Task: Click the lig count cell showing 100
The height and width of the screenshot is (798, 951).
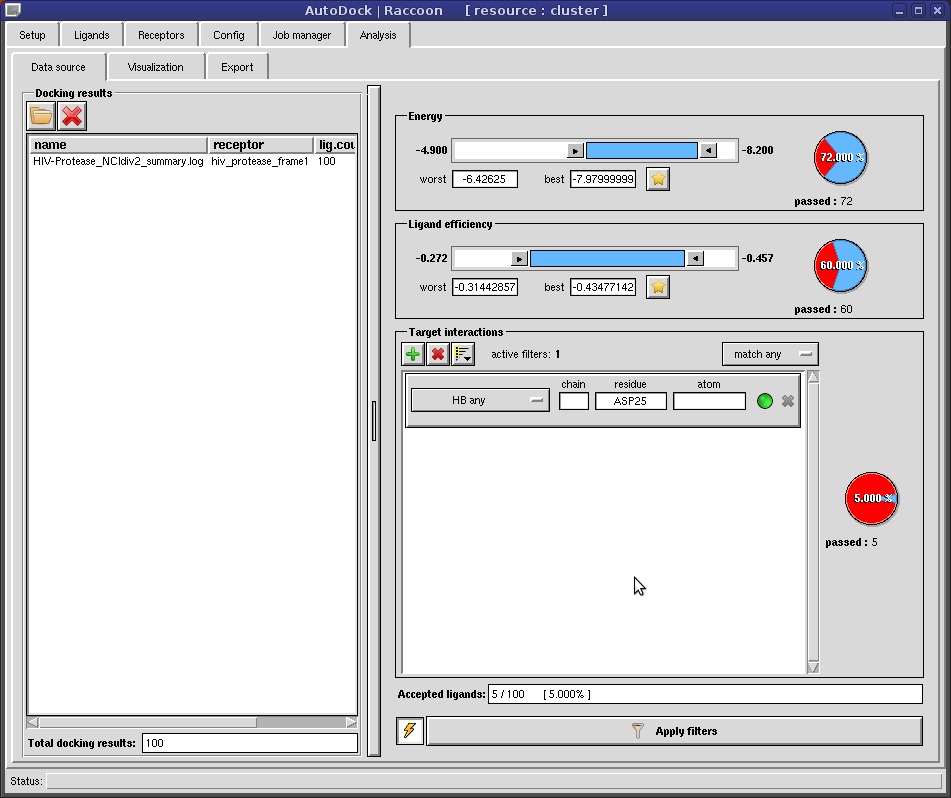Action: pos(326,161)
